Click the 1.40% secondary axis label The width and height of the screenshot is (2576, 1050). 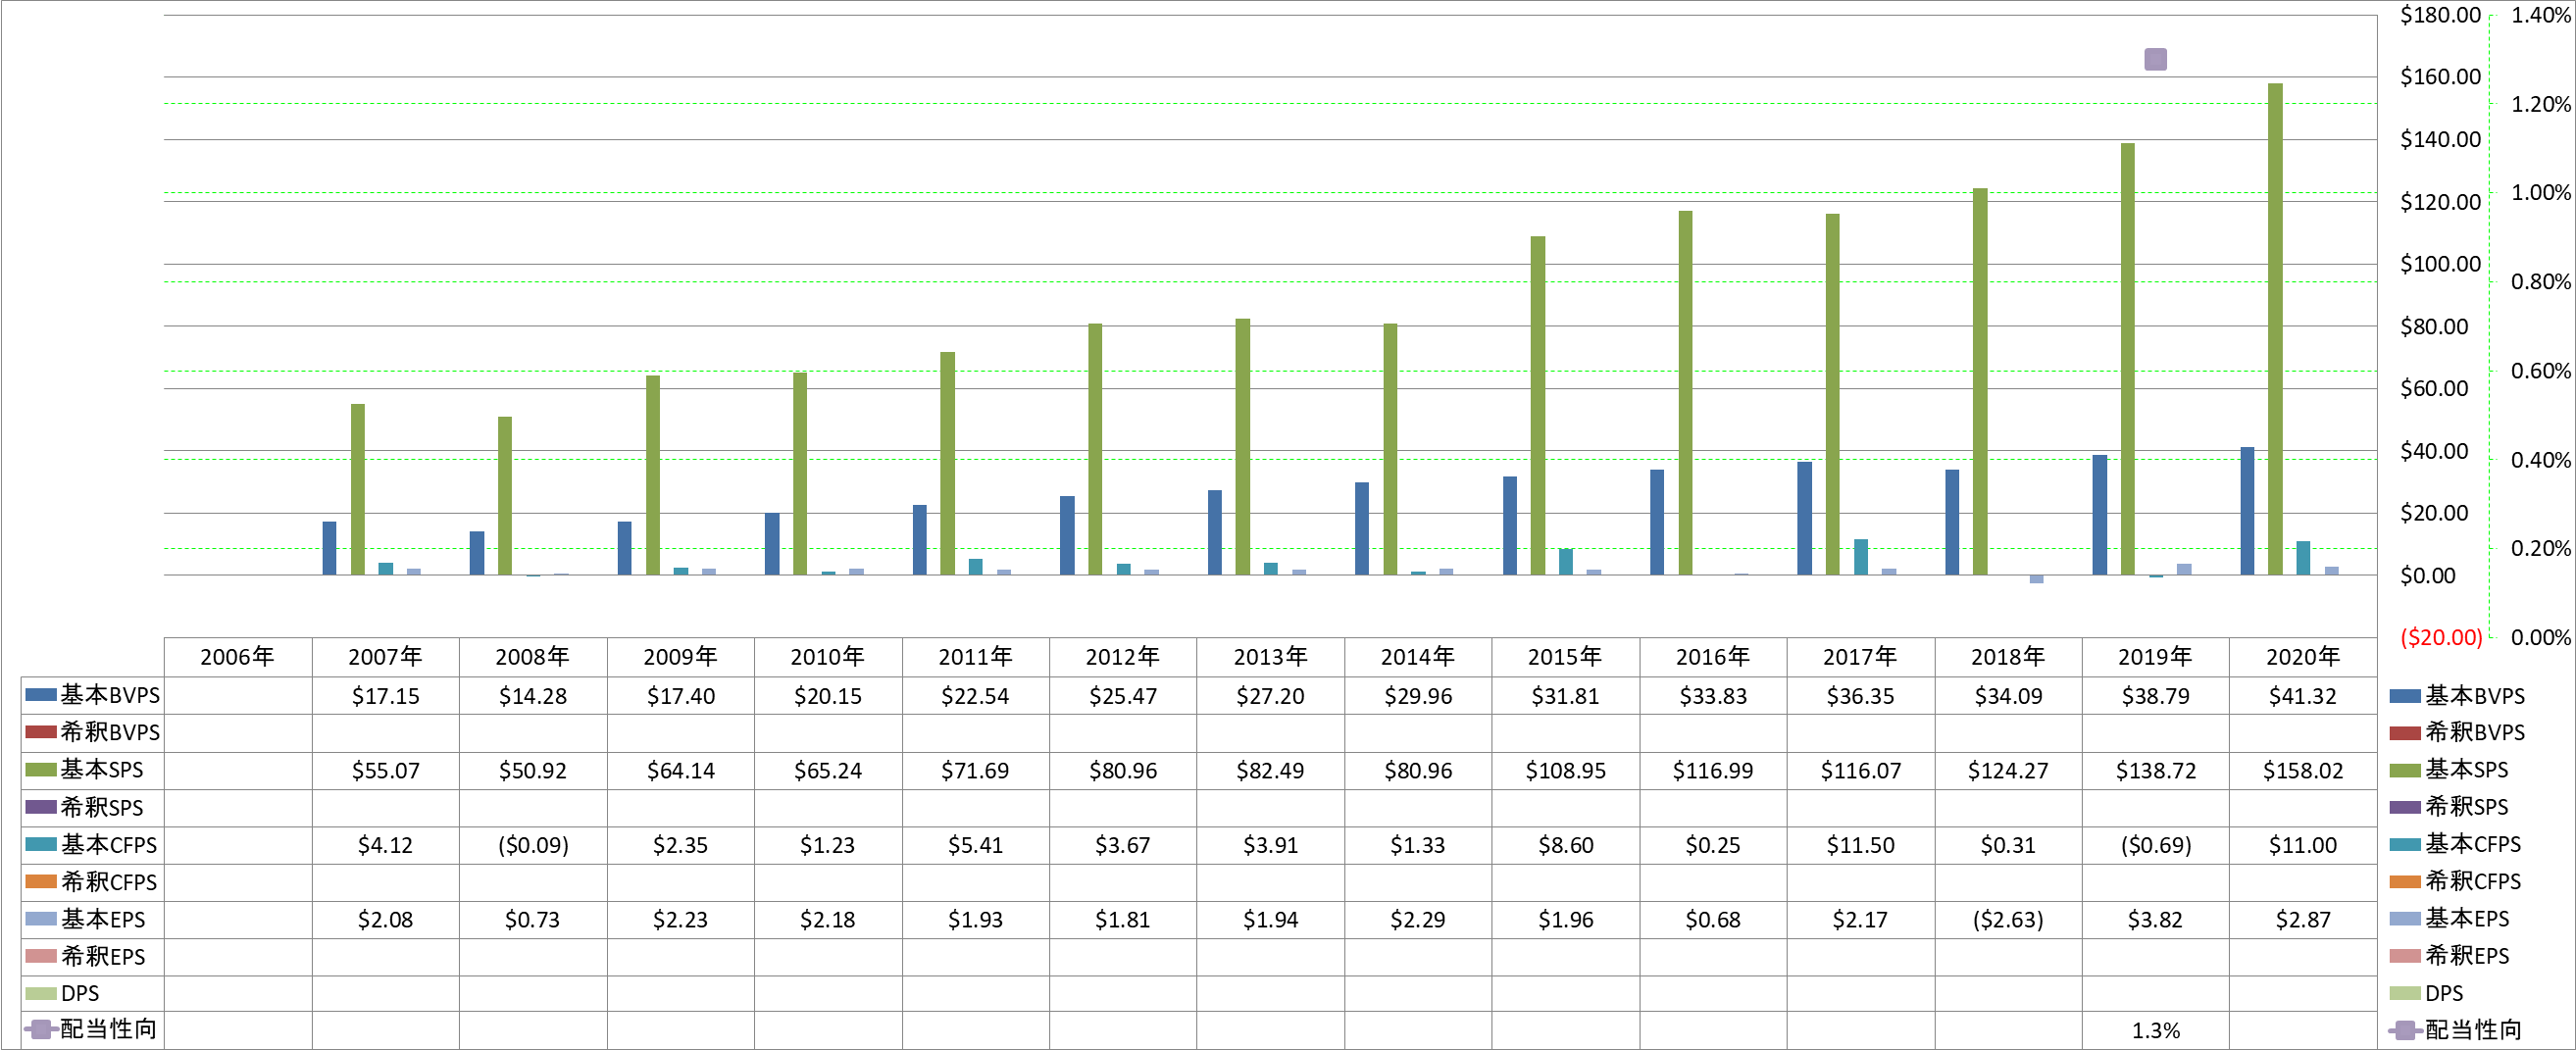pyautogui.click(x=2540, y=15)
